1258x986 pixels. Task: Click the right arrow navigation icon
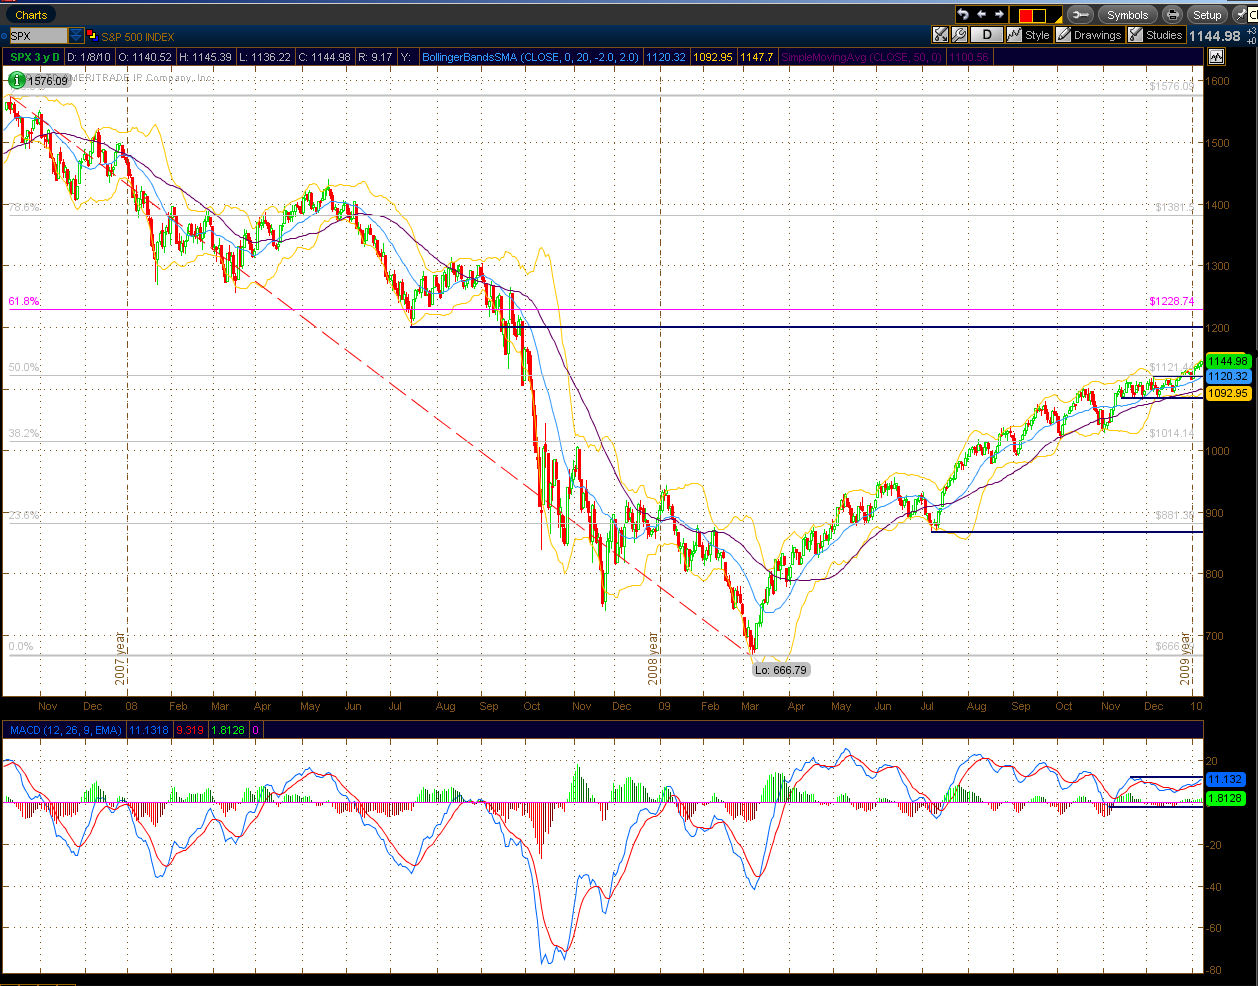coord(998,14)
